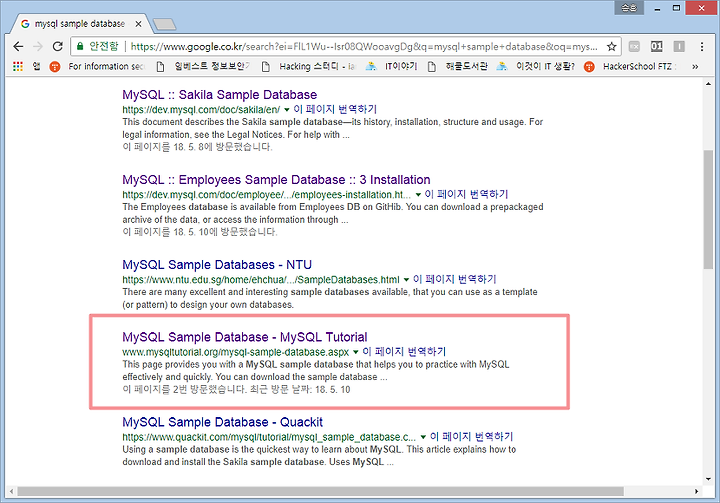720x503 pixels.
Task: Open 'MySQL :: Sakila Sample Database' result
Action: coord(219,95)
